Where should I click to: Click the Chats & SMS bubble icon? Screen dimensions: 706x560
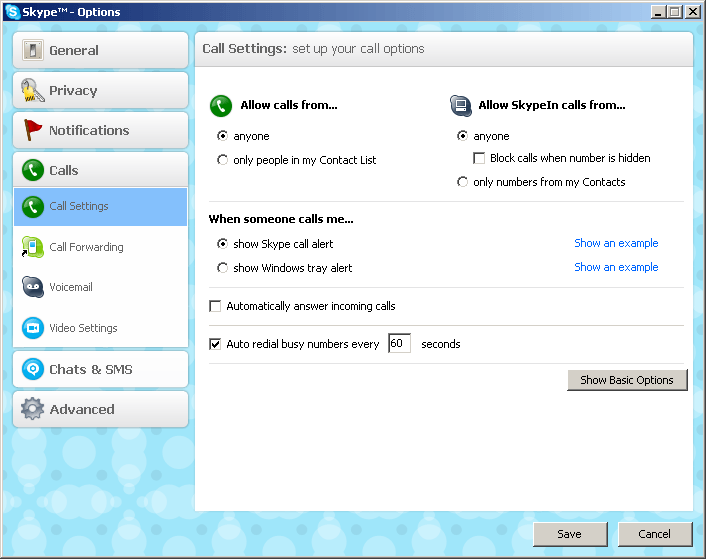(x=33, y=369)
